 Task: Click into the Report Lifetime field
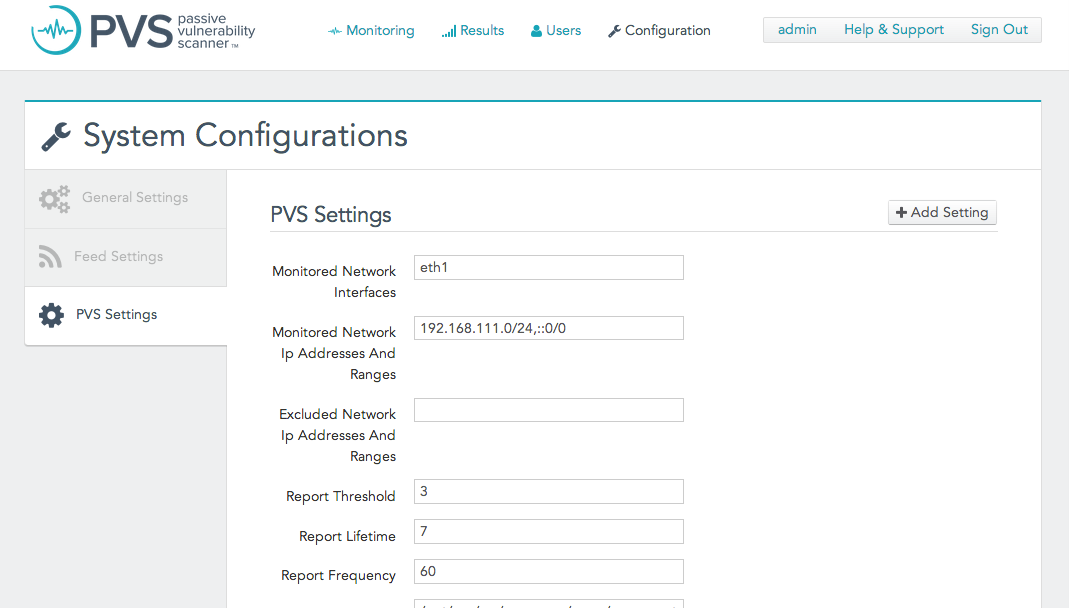(x=549, y=532)
